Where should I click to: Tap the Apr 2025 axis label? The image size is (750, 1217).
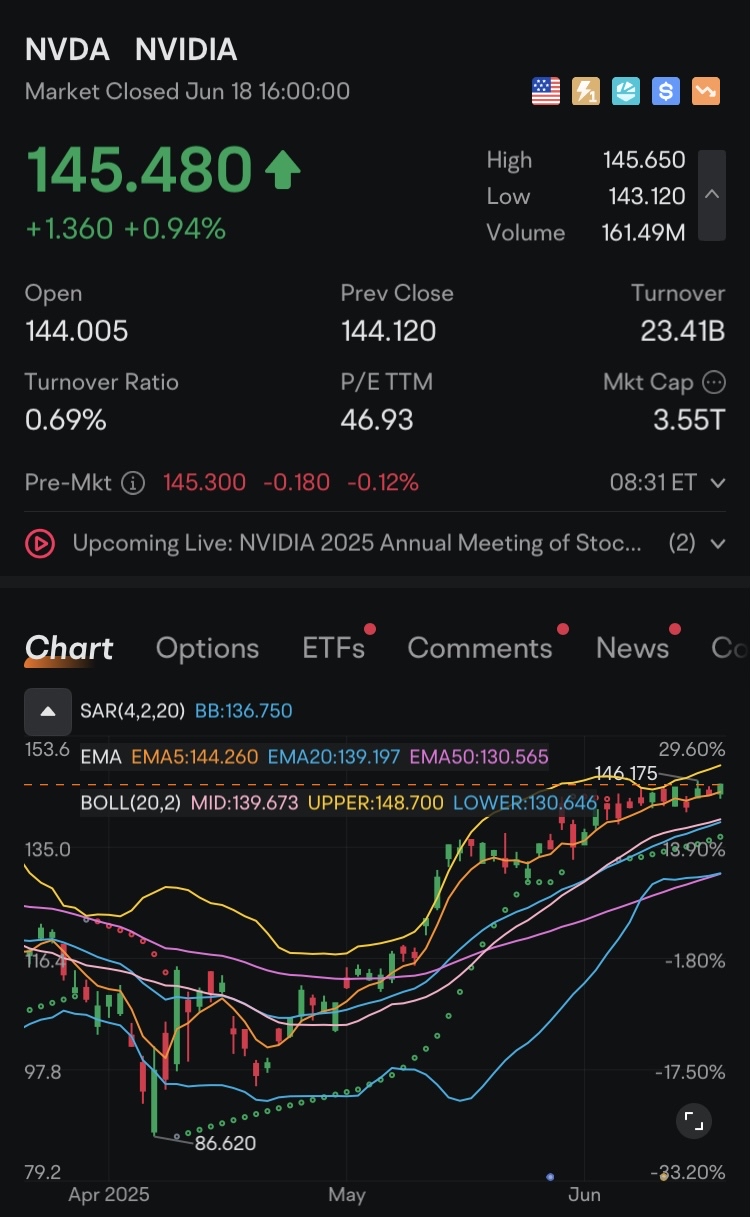[108, 1194]
